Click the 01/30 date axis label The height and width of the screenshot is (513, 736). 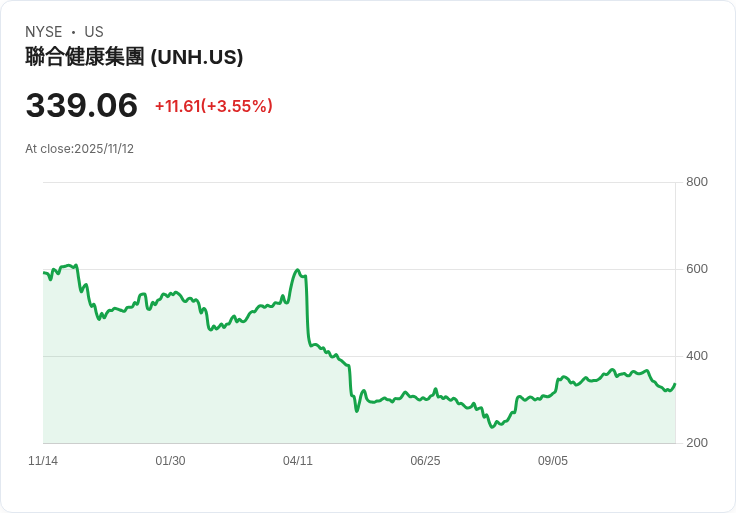170,460
